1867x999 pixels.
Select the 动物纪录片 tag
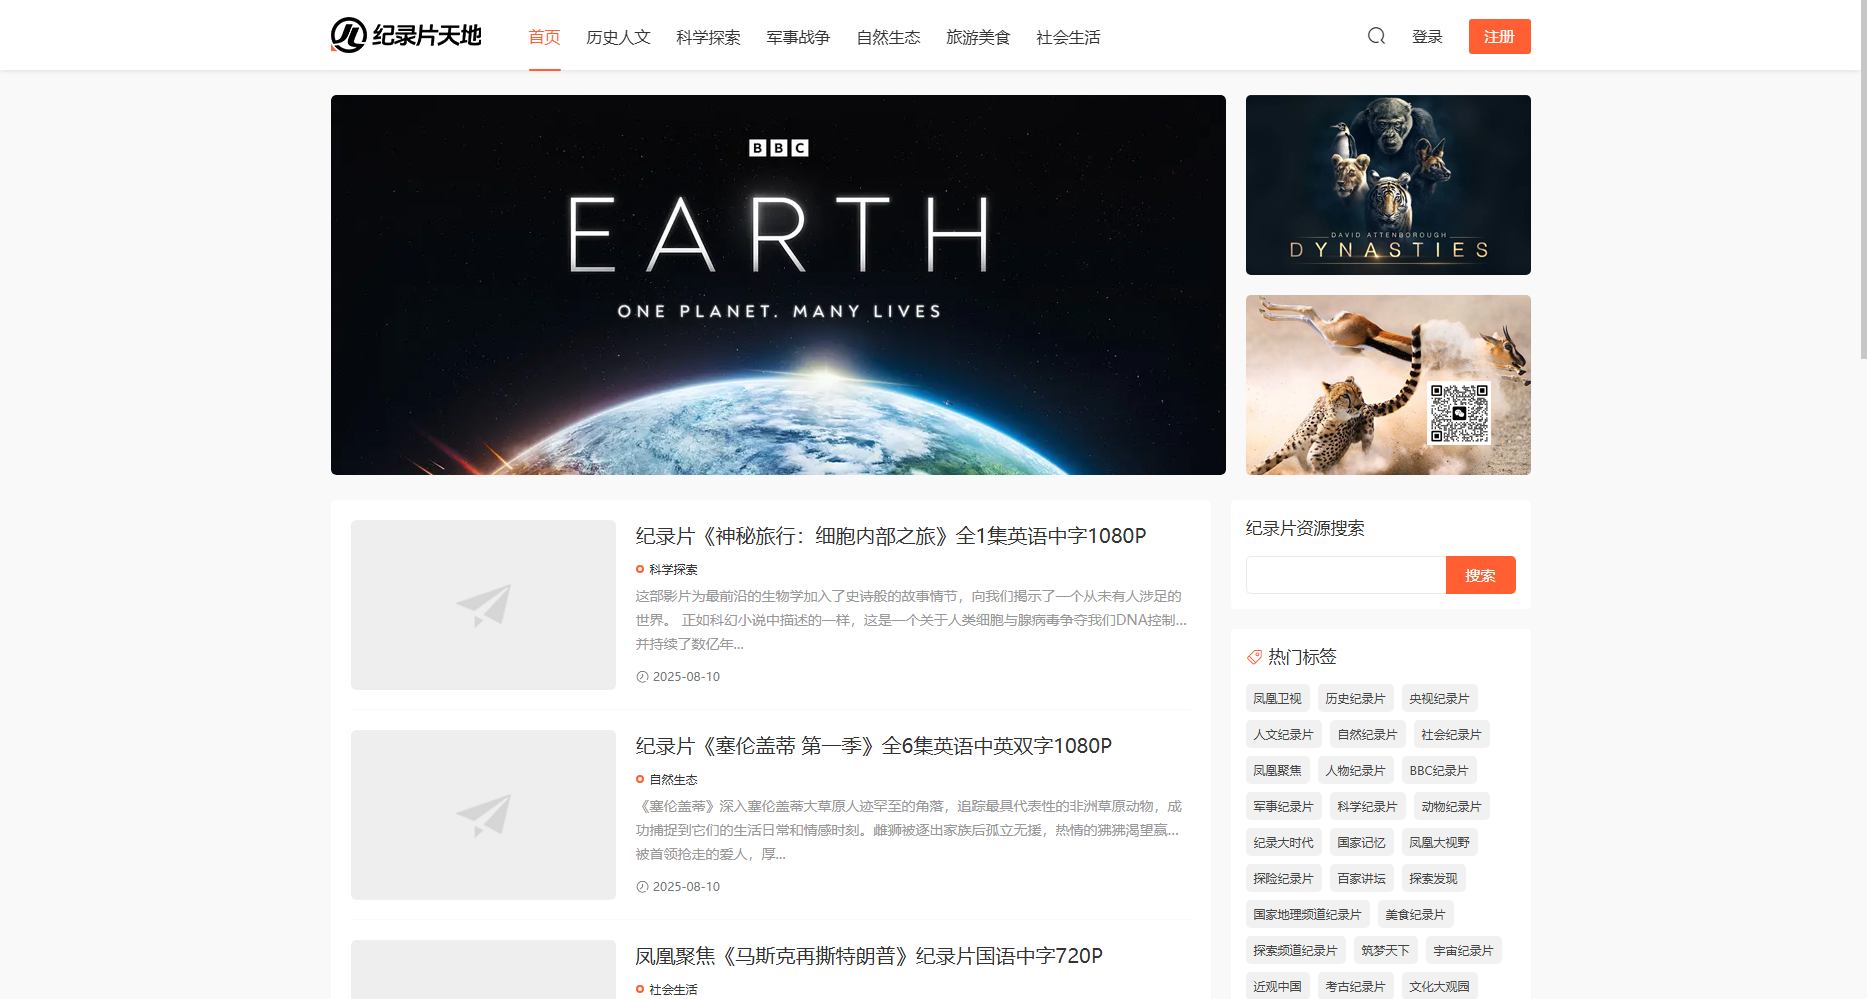pos(1451,807)
